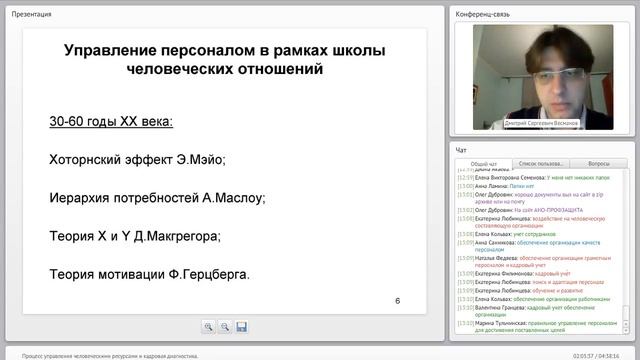Open the Вопросы tab

pos(599,164)
